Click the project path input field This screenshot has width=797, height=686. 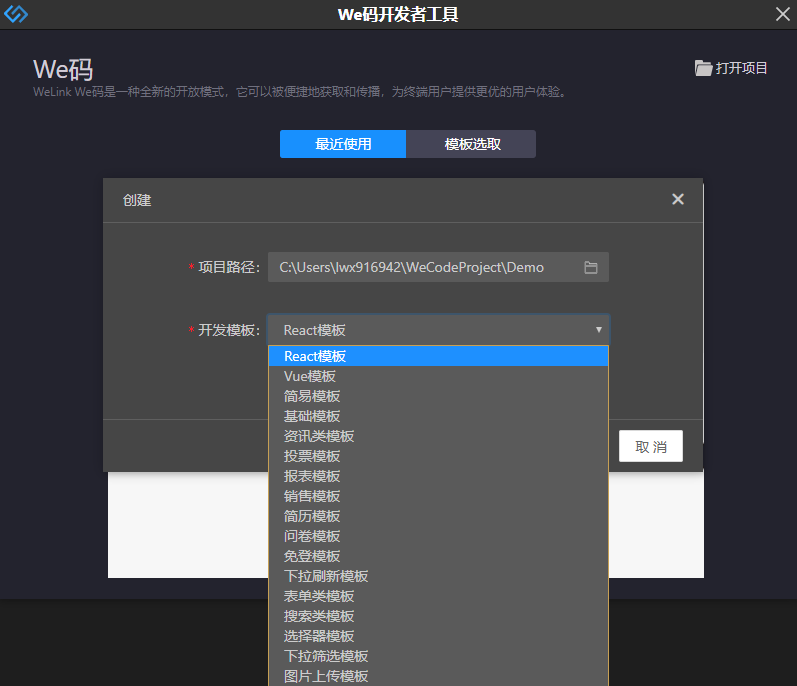[x=438, y=267]
